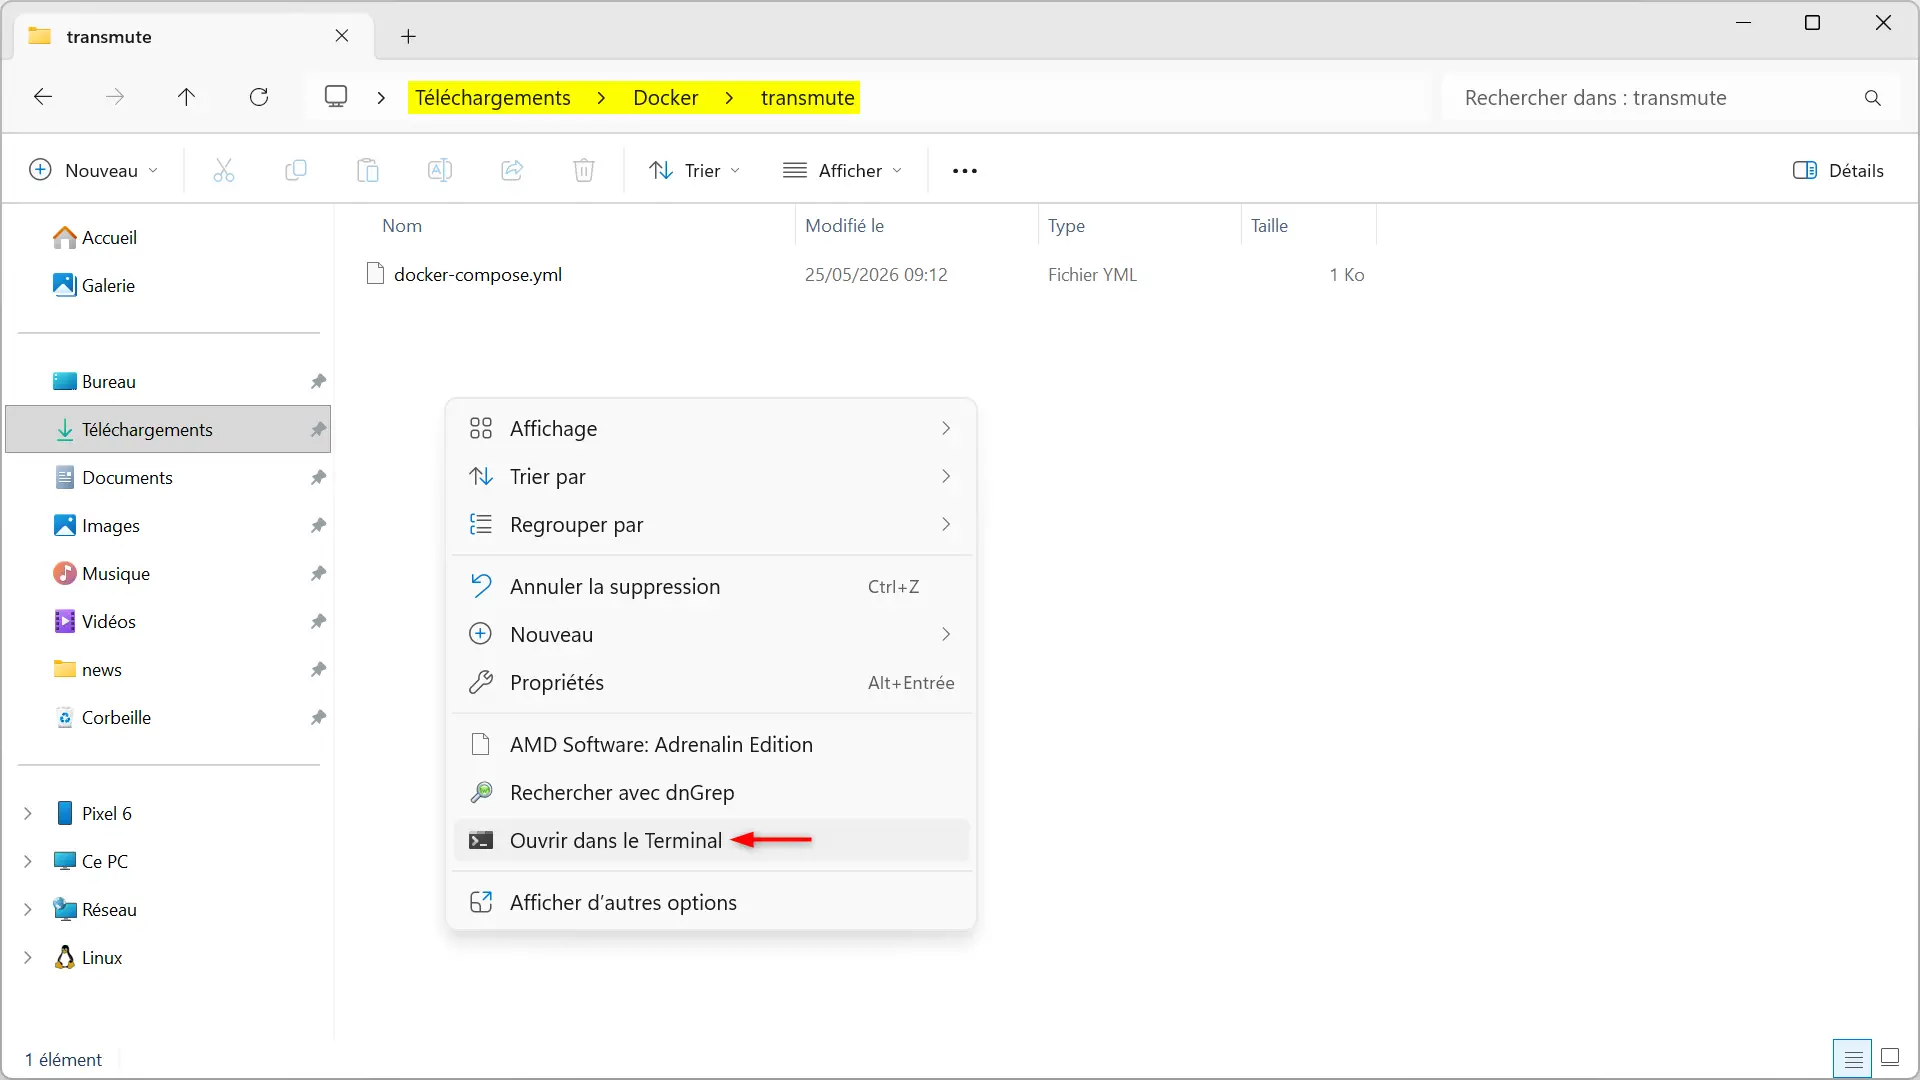Open the three-dots more options menu
This screenshot has width=1920, height=1080.
pos(965,171)
